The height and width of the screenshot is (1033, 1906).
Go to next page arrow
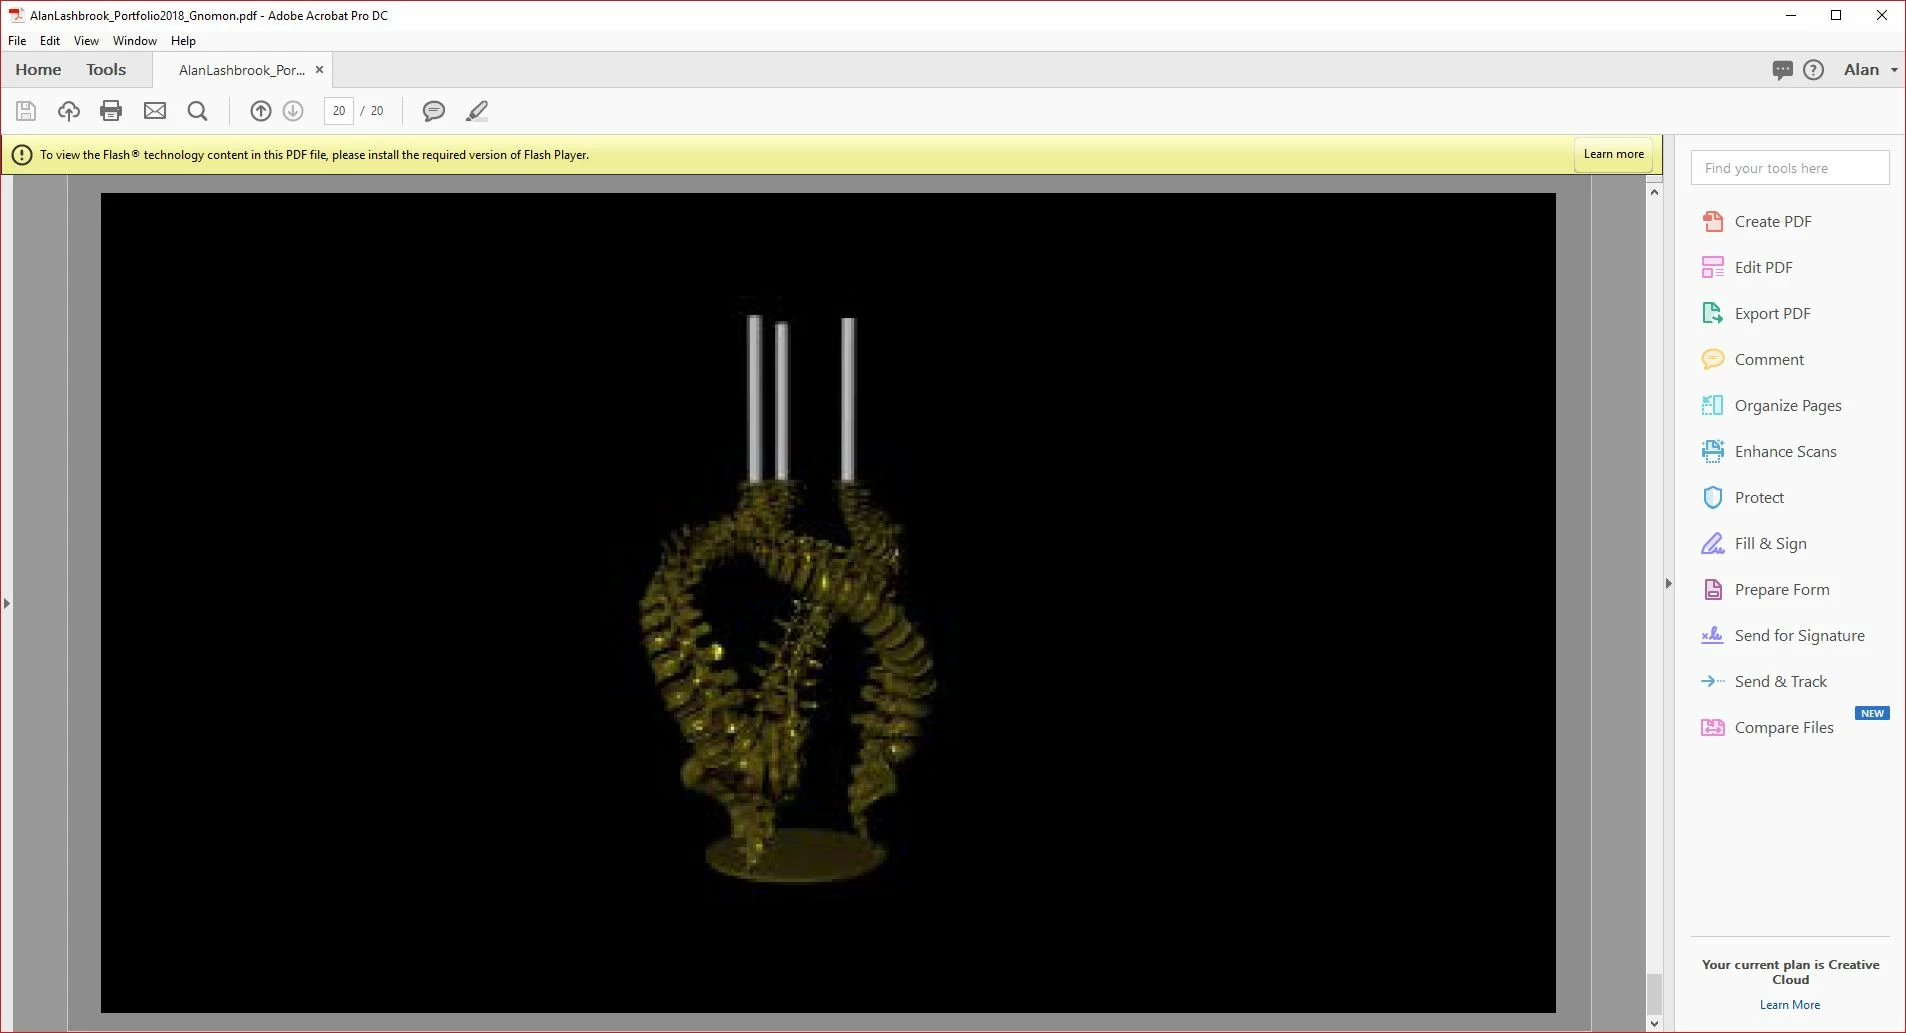click(x=293, y=111)
